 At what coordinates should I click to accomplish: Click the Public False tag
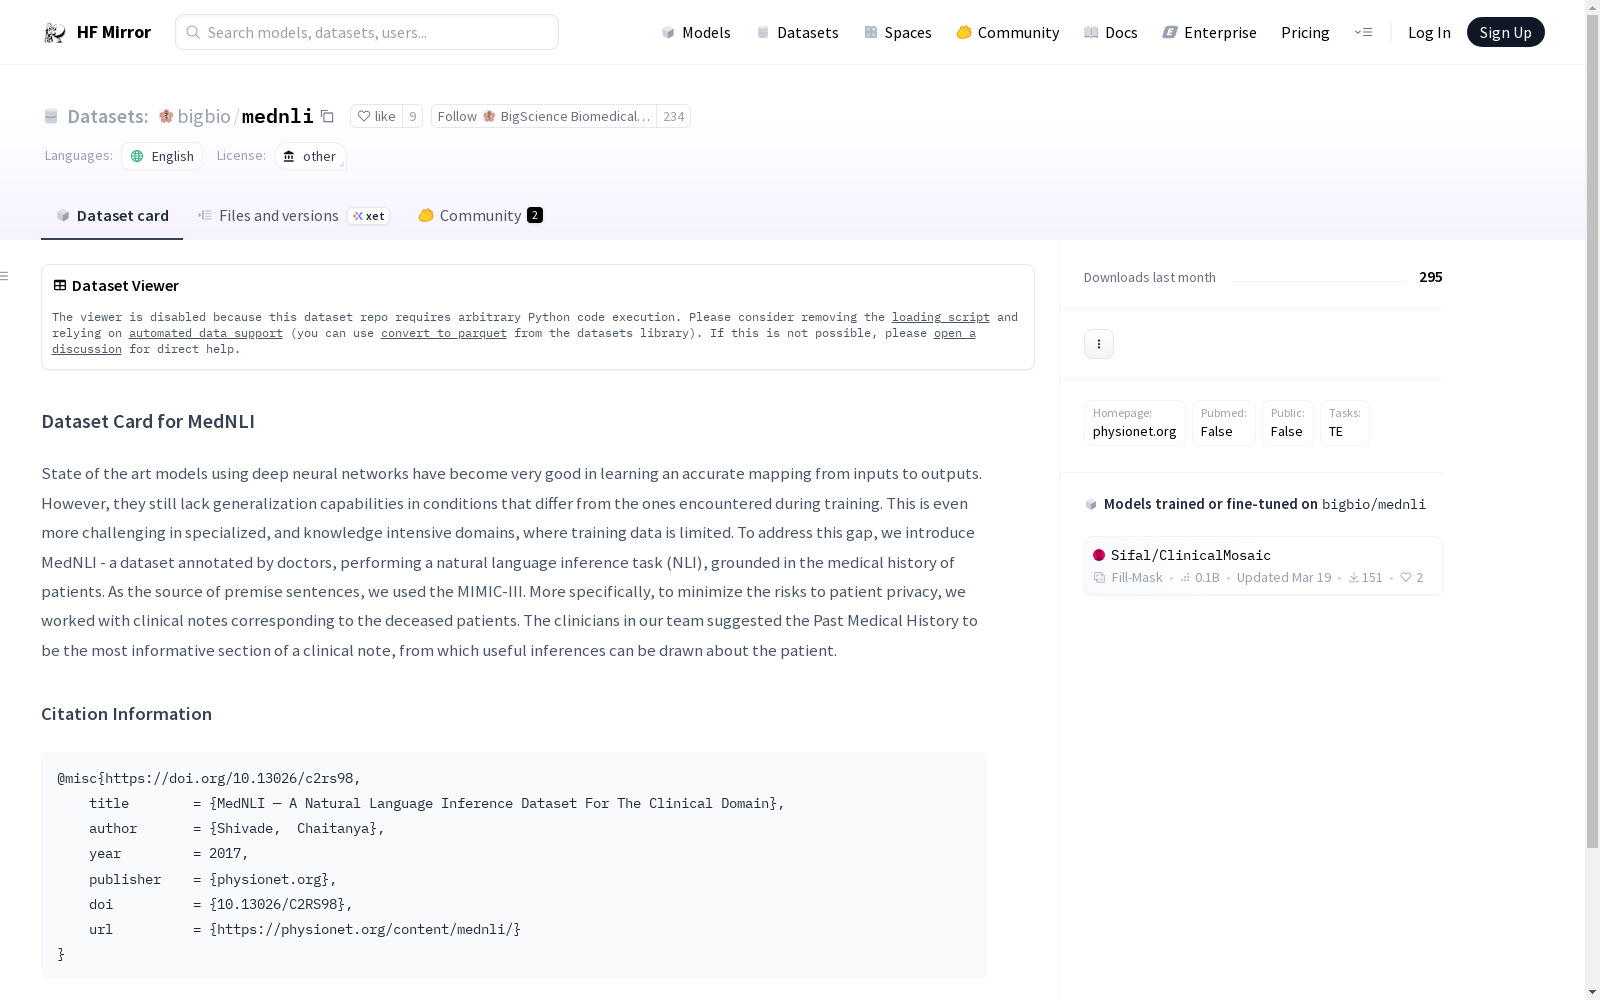point(1288,423)
